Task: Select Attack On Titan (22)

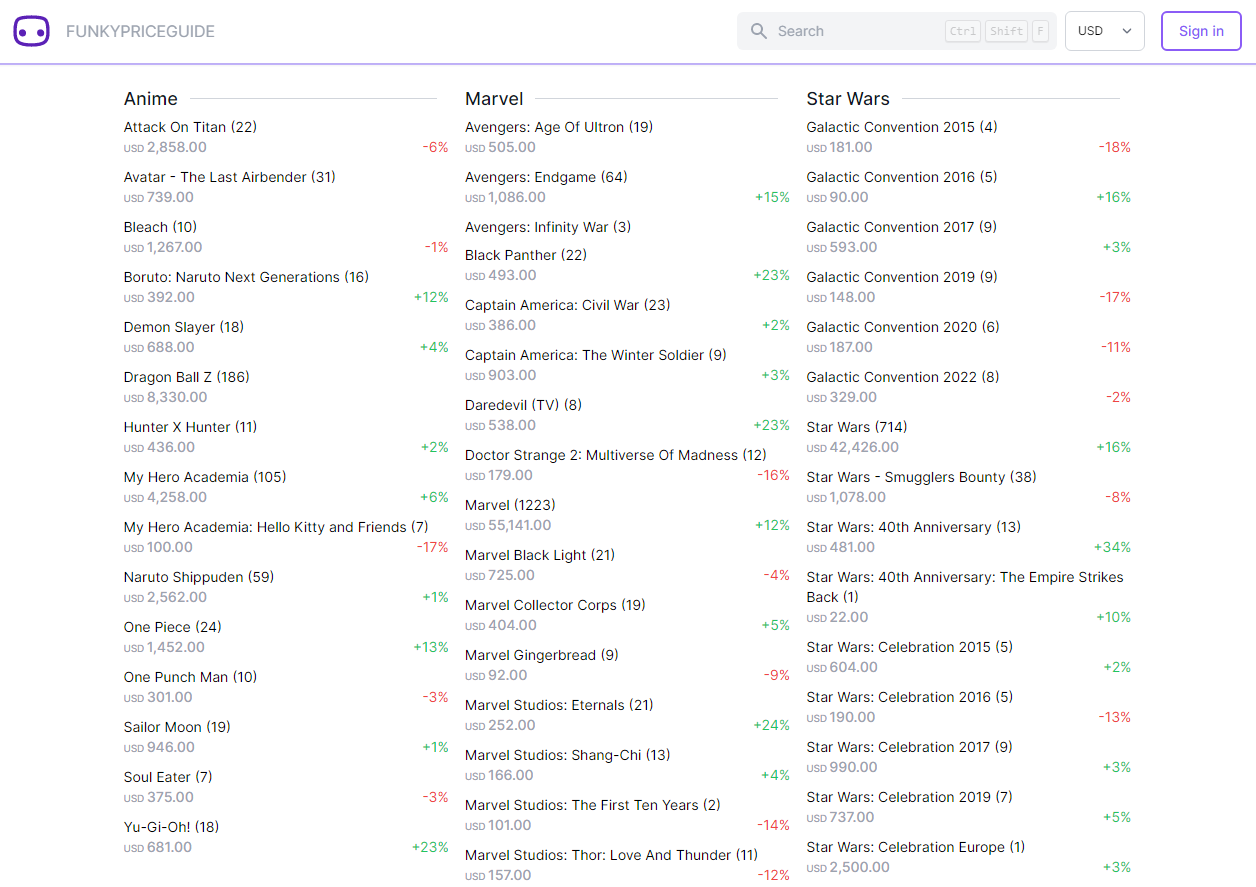Action: 190,127
